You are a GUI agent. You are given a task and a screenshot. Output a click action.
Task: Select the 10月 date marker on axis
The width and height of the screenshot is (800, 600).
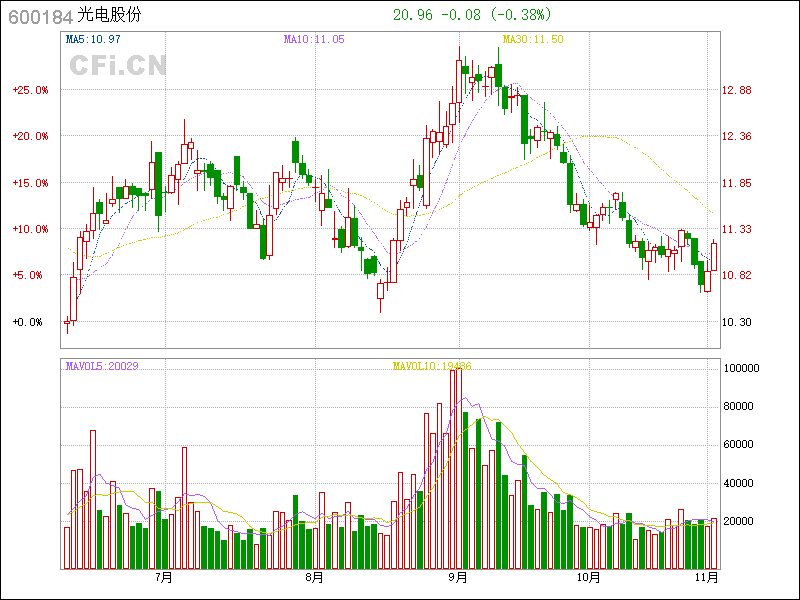588,577
